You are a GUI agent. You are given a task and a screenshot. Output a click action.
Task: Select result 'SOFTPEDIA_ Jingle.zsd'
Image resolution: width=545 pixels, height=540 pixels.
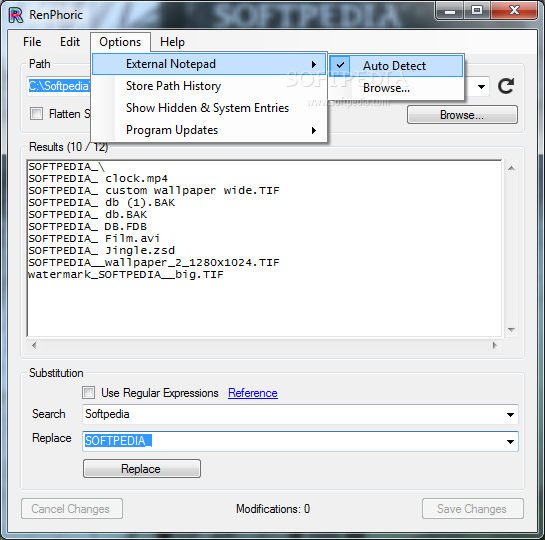[x=101, y=251]
